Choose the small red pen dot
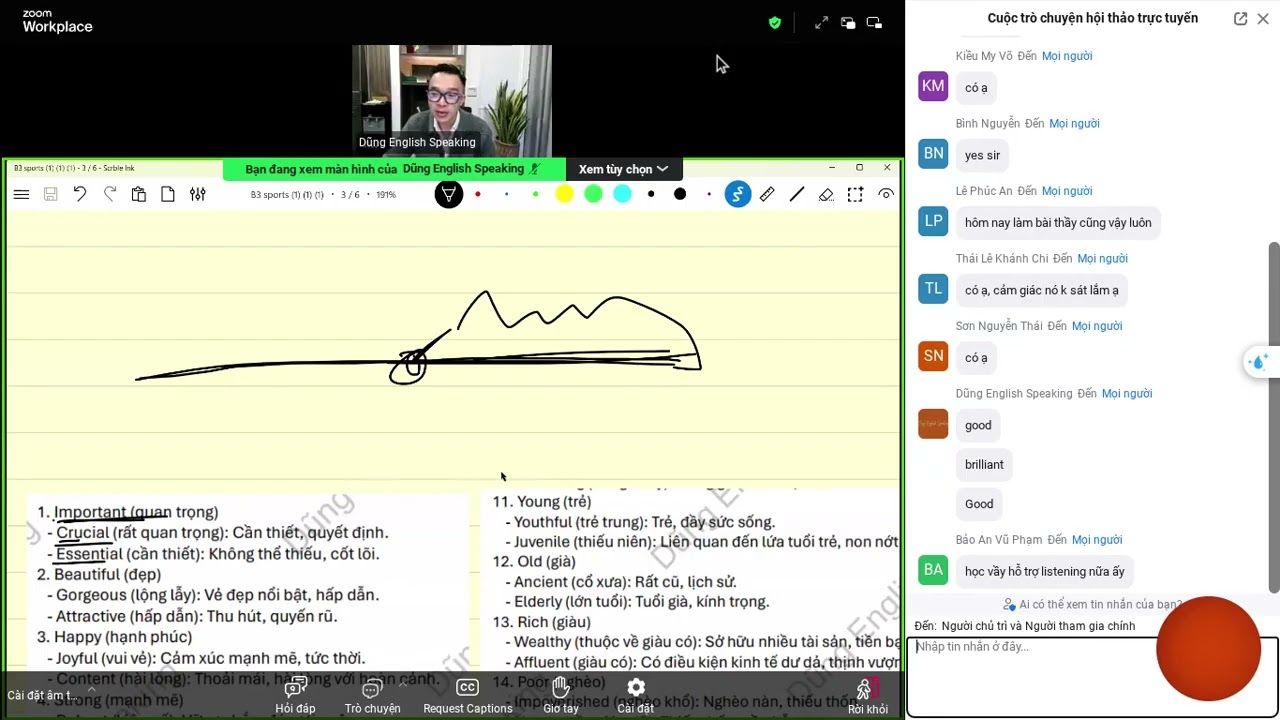This screenshot has height=720, width=1280. point(478,194)
